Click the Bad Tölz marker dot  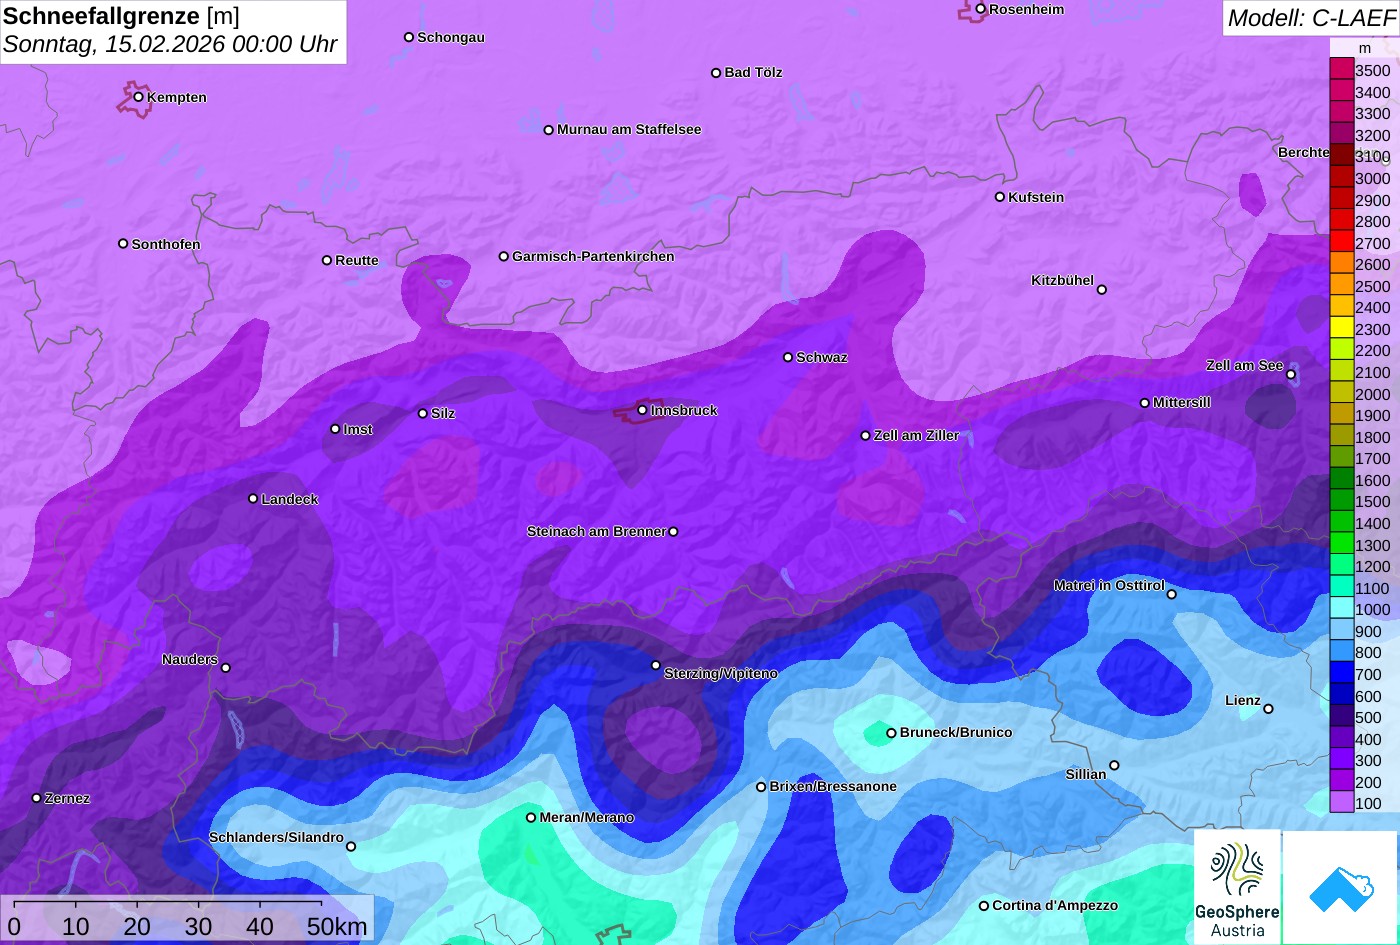tap(716, 73)
